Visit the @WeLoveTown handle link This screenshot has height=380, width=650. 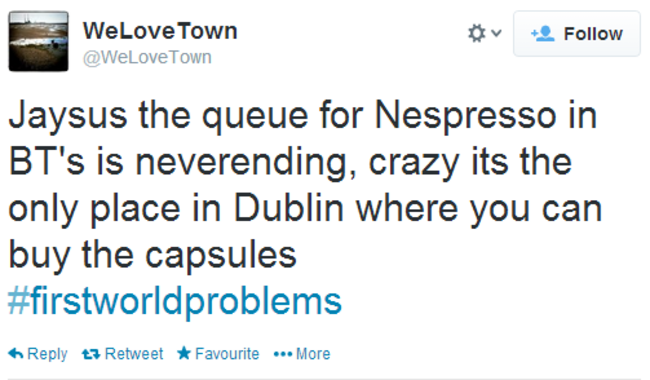[x=147, y=57]
